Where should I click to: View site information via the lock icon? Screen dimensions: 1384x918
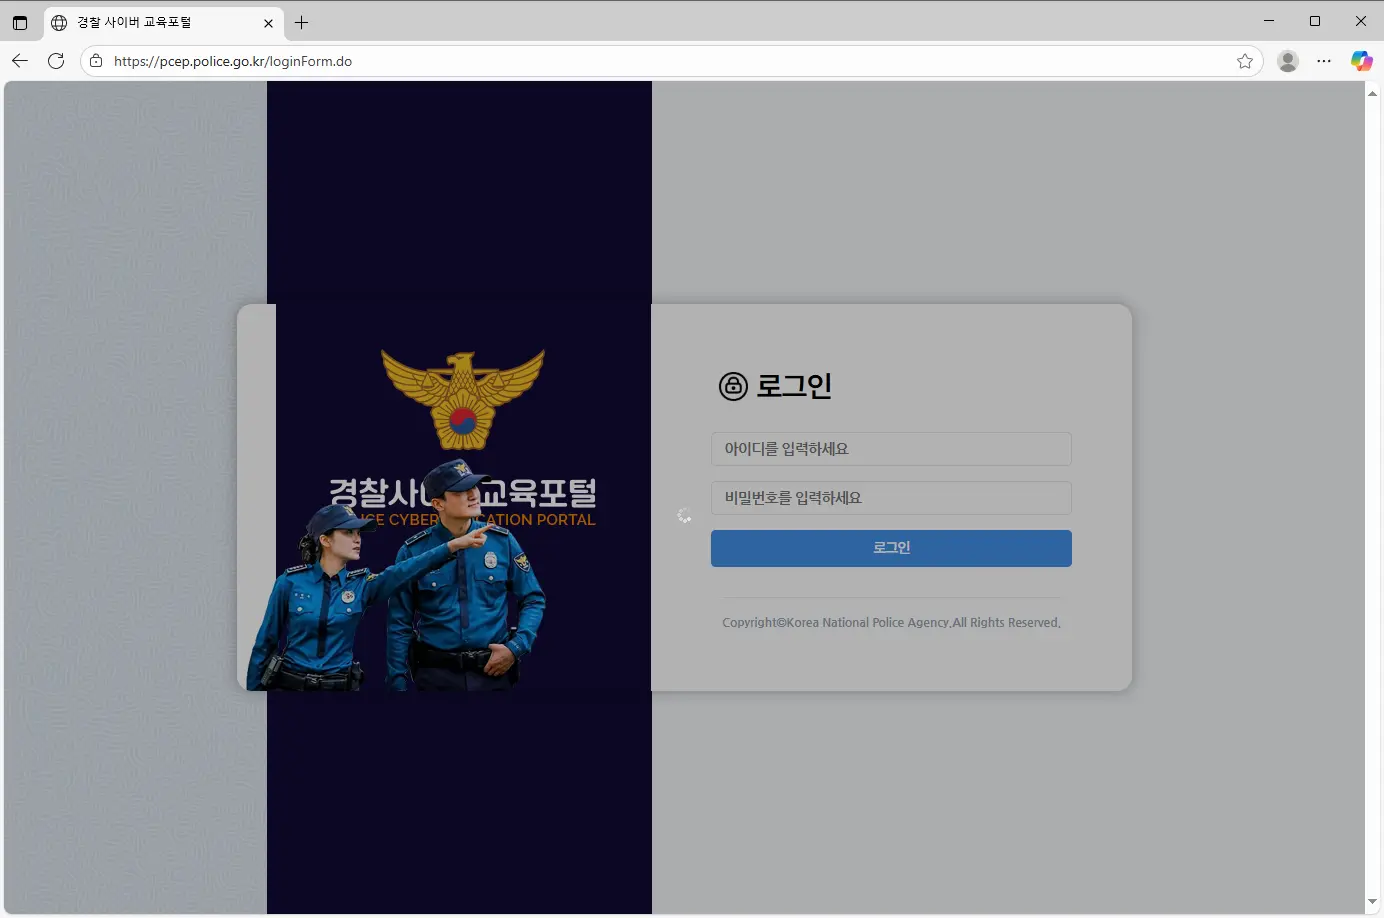click(96, 61)
